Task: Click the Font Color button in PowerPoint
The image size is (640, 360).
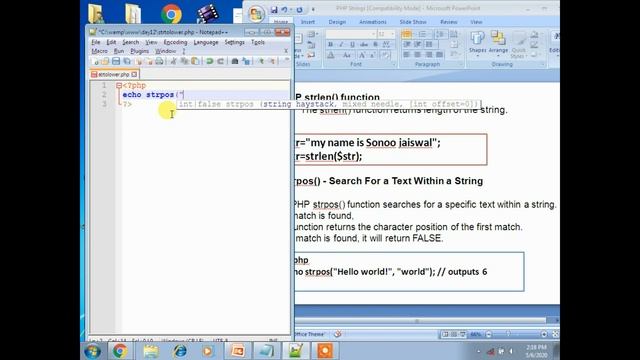Action: (x=331, y=55)
